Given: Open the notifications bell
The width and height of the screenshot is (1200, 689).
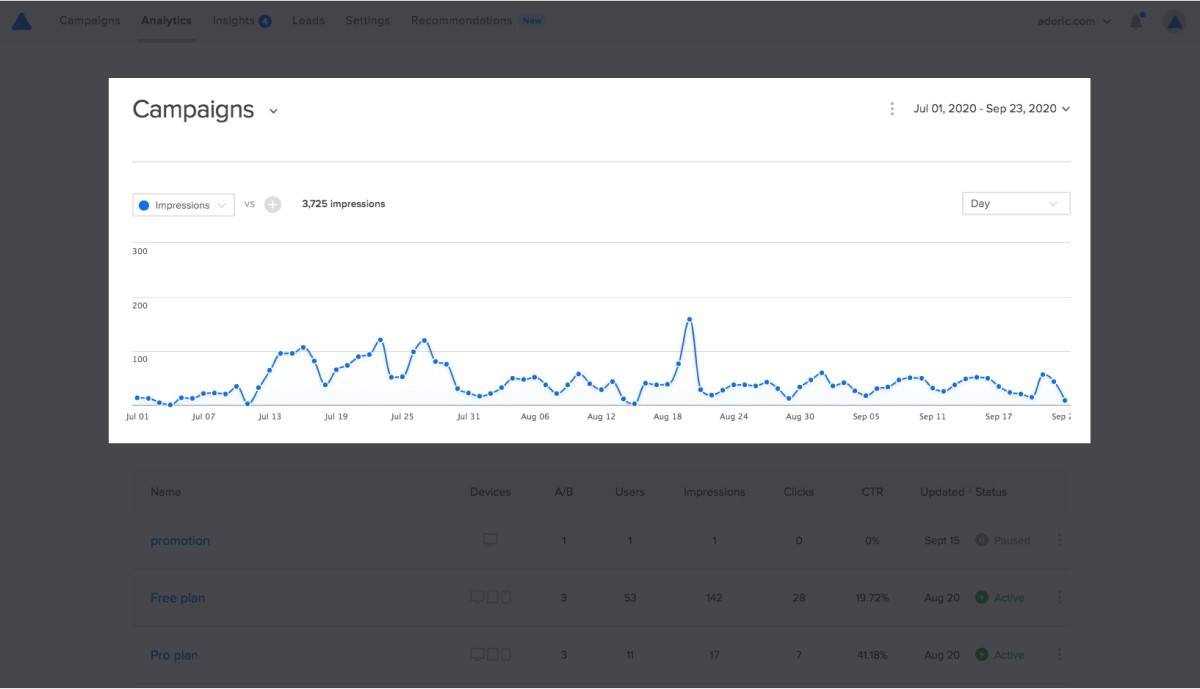Looking at the screenshot, I should click(1137, 21).
